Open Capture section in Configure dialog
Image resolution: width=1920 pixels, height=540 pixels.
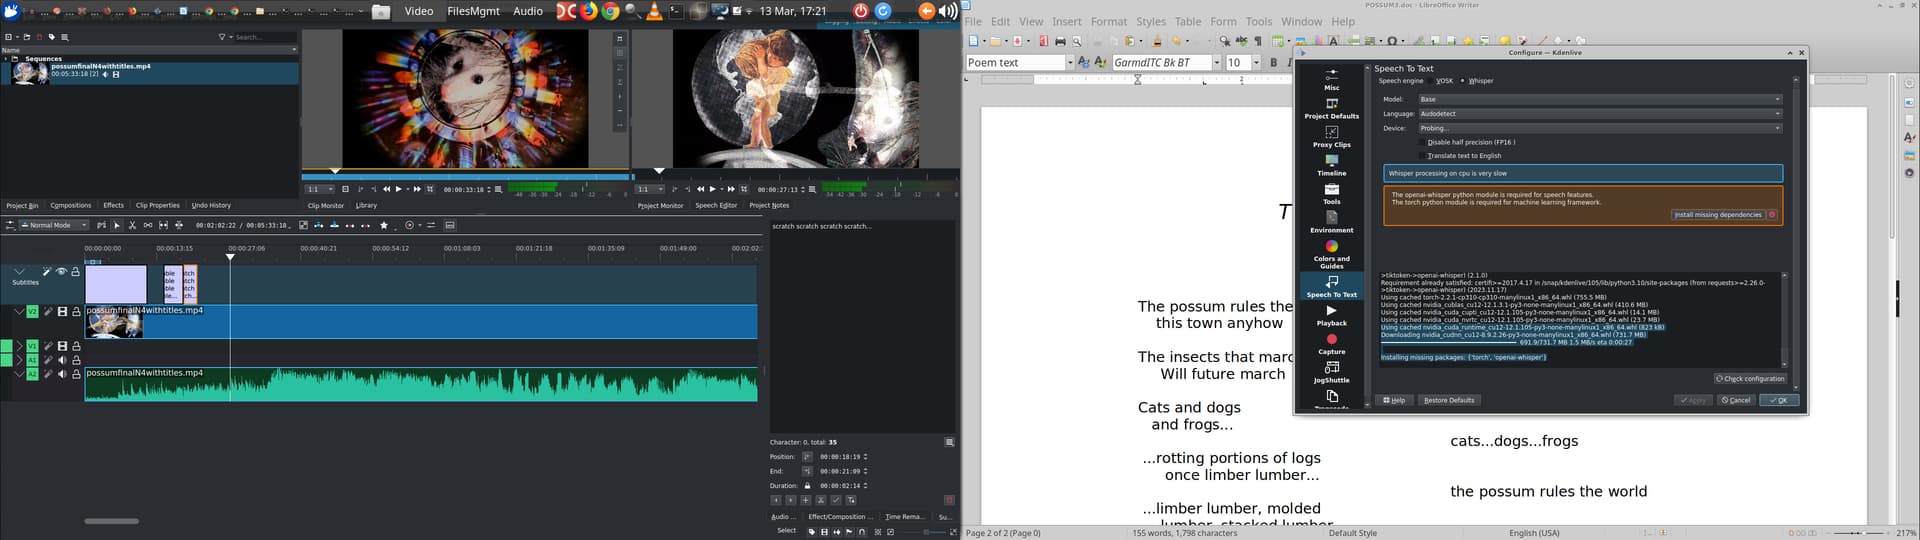coord(1331,344)
